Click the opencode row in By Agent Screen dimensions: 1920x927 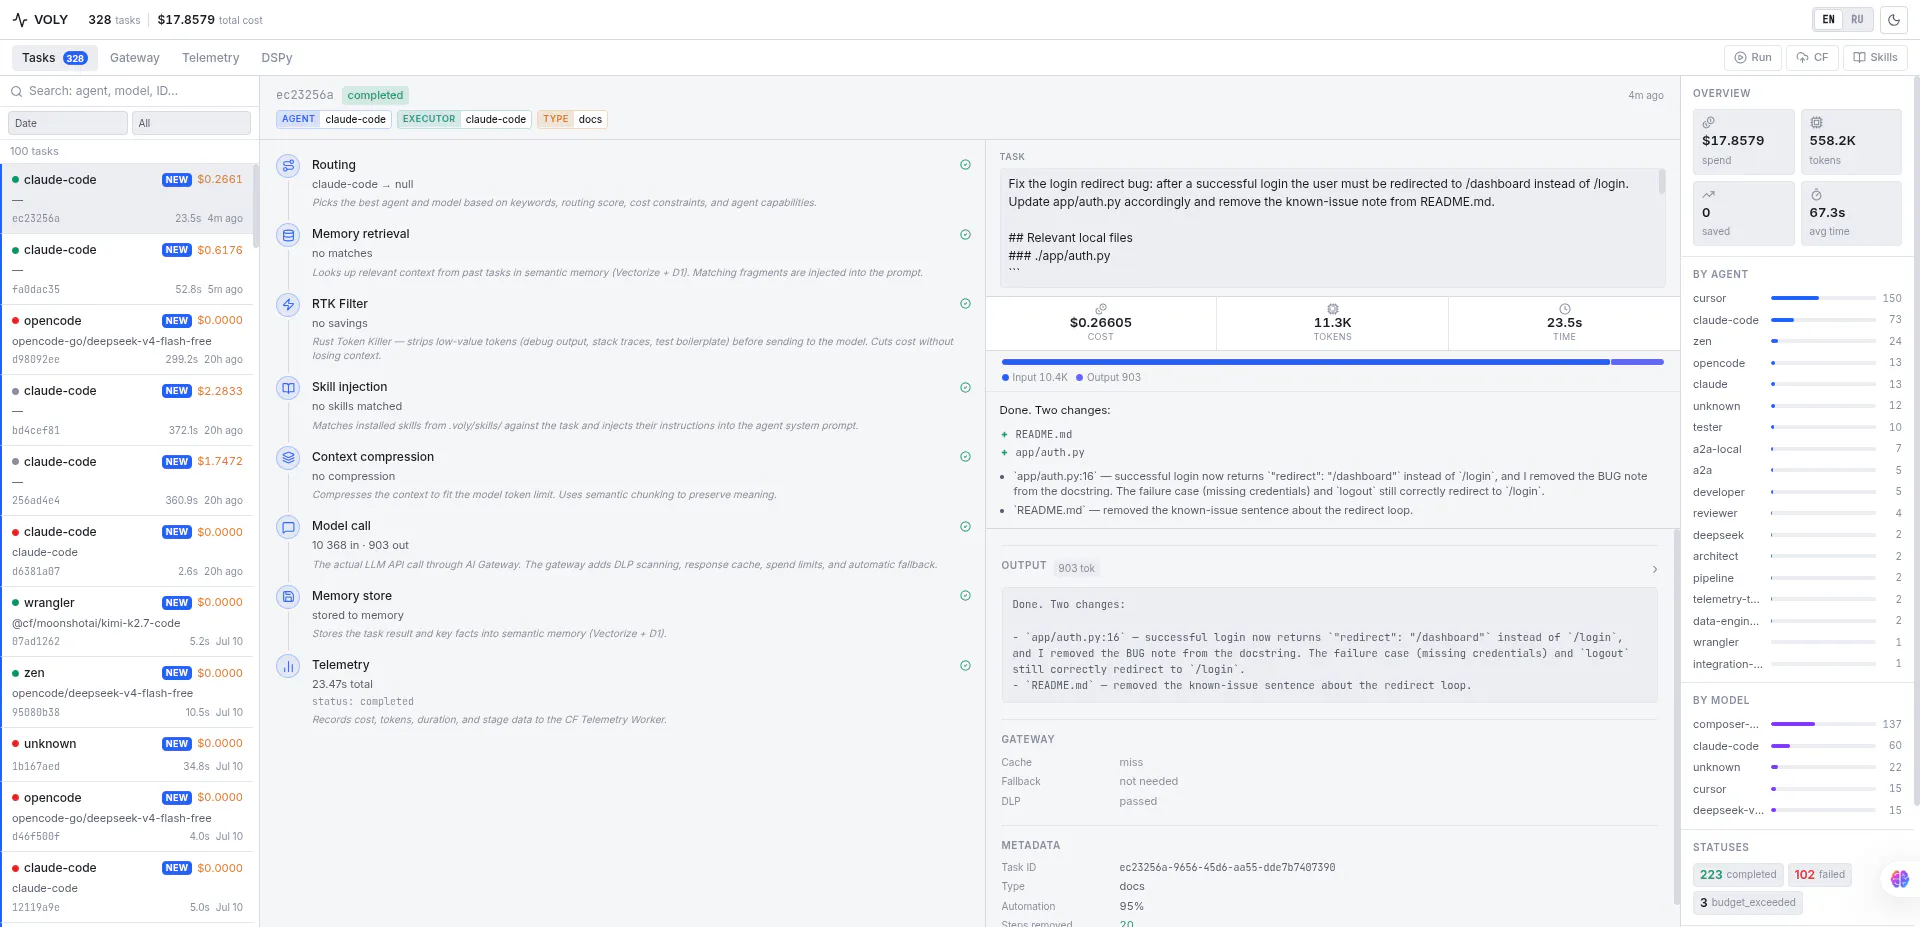[1797, 363]
